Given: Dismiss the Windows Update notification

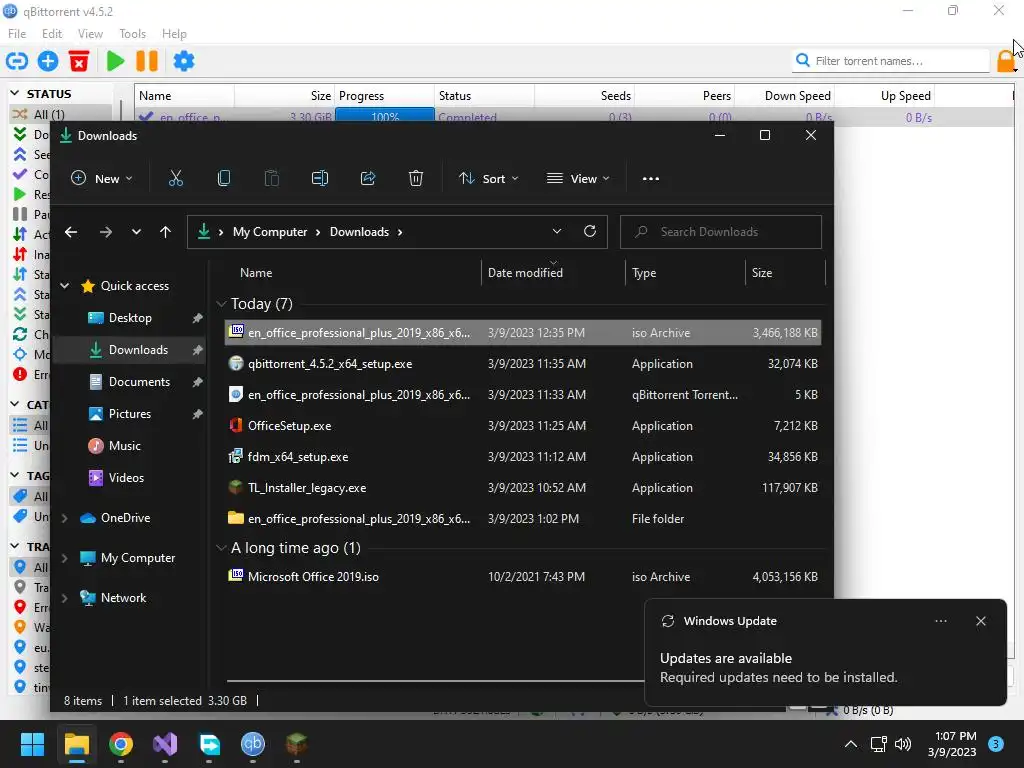Looking at the screenshot, I should point(980,621).
